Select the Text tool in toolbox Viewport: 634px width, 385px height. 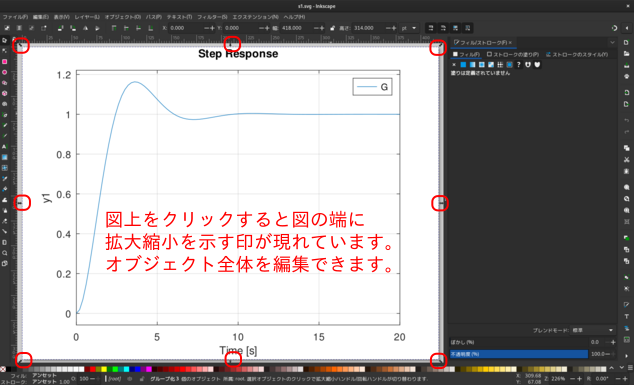[x=4, y=146]
